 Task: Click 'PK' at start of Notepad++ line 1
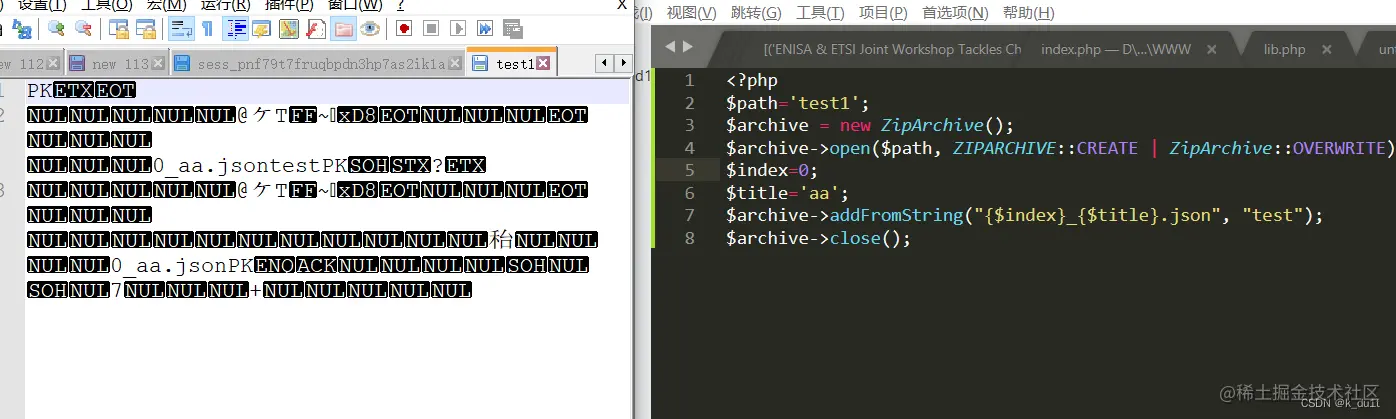coord(40,91)
